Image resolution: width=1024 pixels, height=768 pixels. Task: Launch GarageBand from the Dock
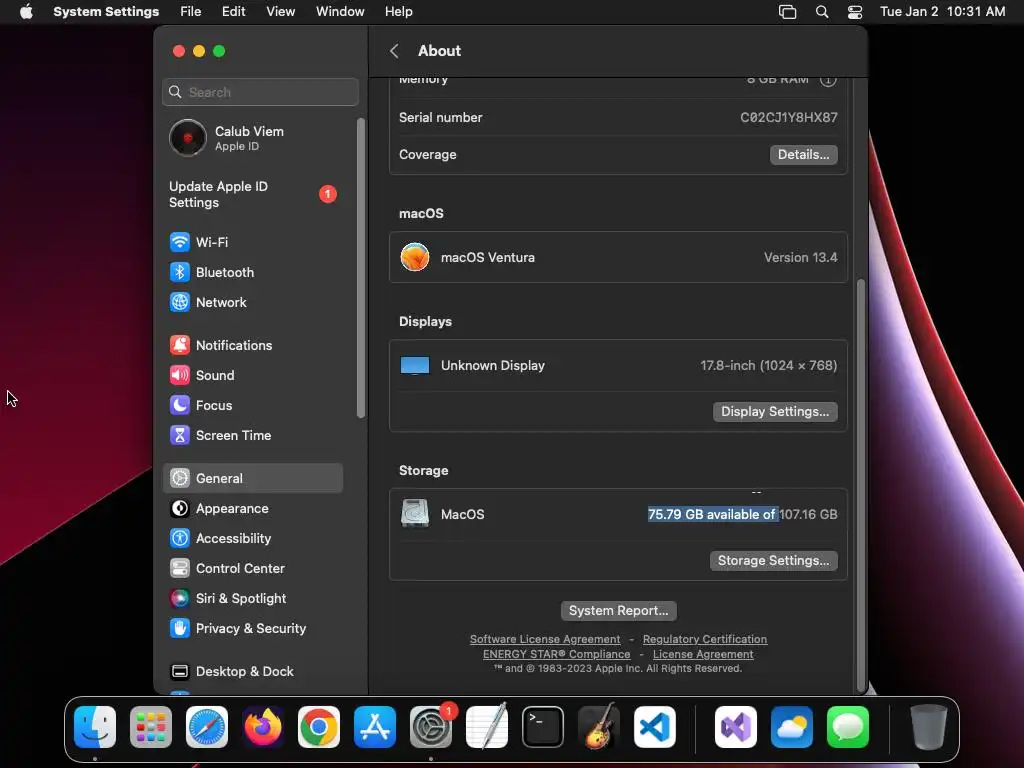(599, 727)
